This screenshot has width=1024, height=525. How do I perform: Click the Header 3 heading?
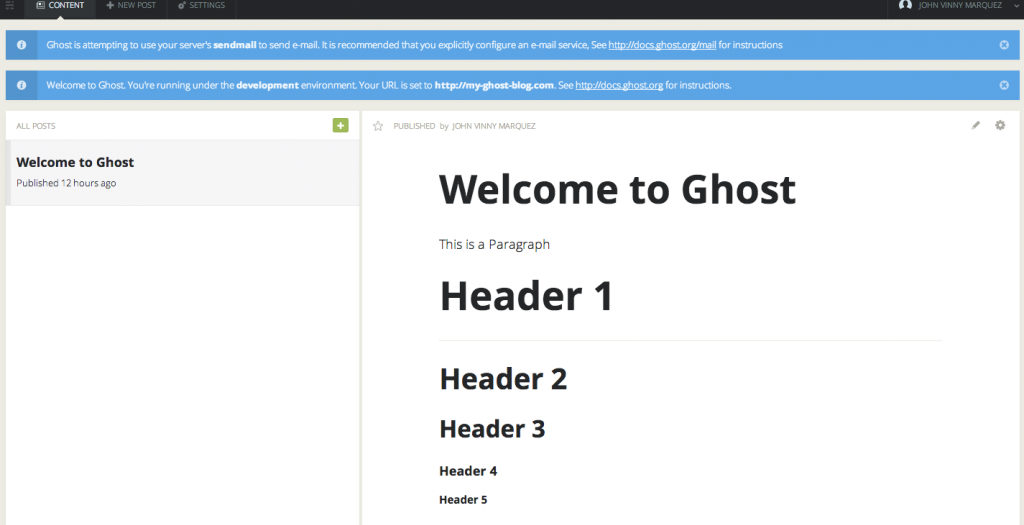492,429
